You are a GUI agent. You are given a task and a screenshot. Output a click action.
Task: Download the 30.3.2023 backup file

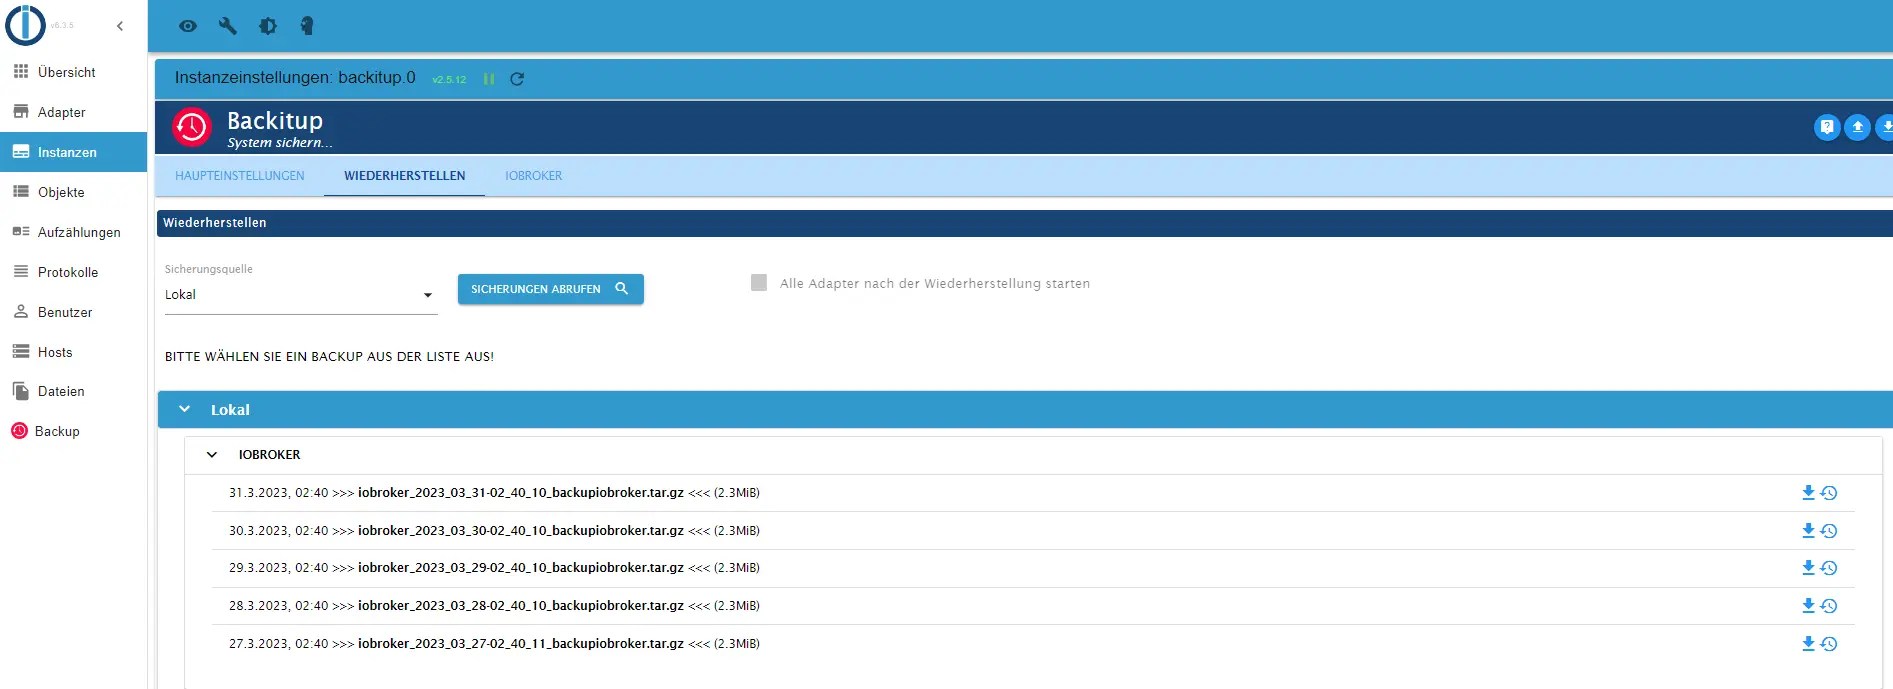[1808, 530]
